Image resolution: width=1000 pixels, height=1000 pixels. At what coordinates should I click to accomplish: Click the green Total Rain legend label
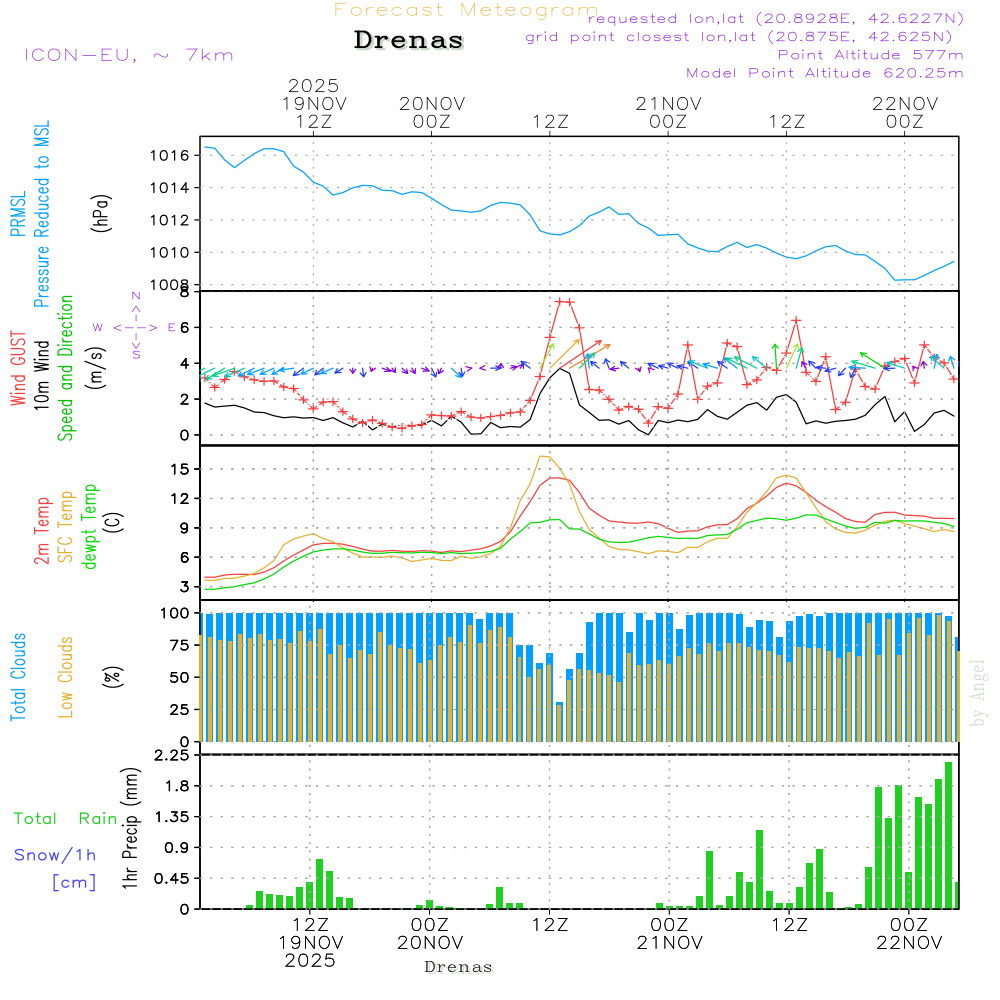(65, 819)
